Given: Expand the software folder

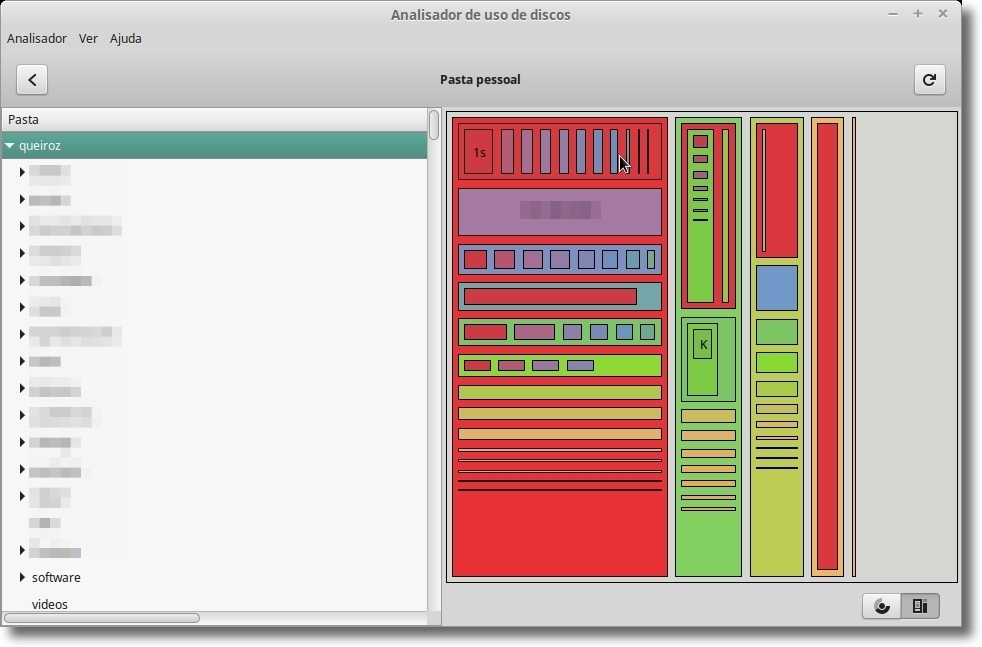Looking at the screenshot, I should (x=22, y=577).
